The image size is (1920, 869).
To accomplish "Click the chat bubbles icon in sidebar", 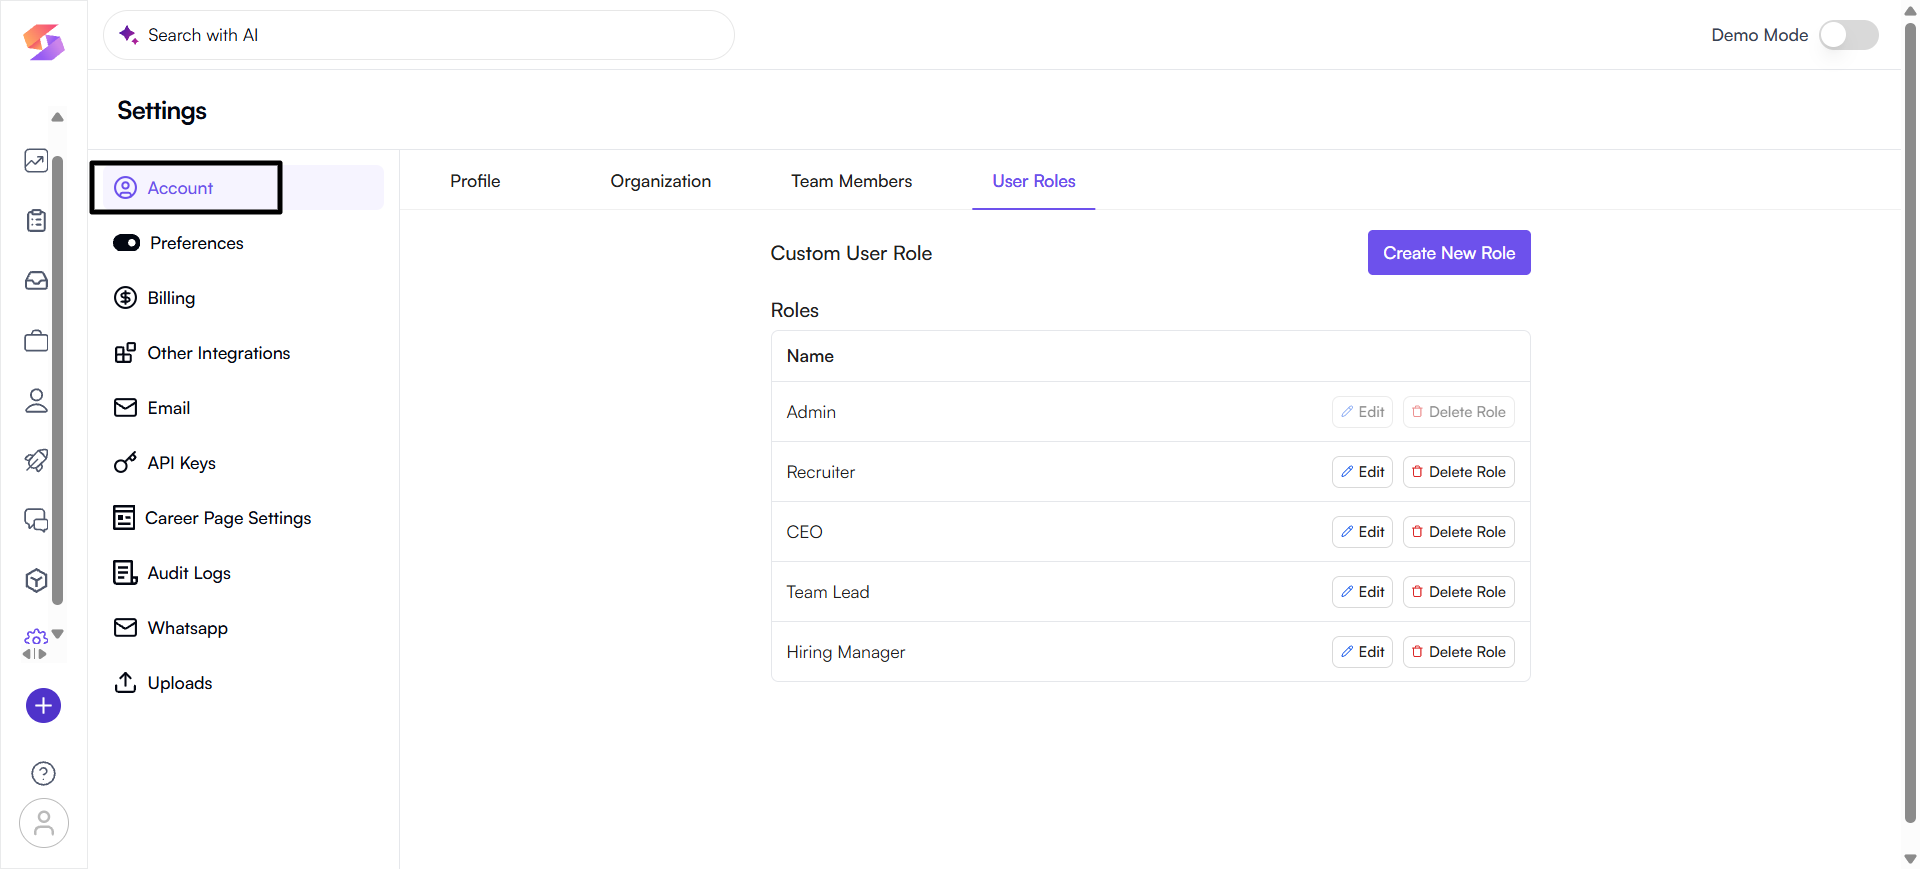I will click(x=36, y=521).
